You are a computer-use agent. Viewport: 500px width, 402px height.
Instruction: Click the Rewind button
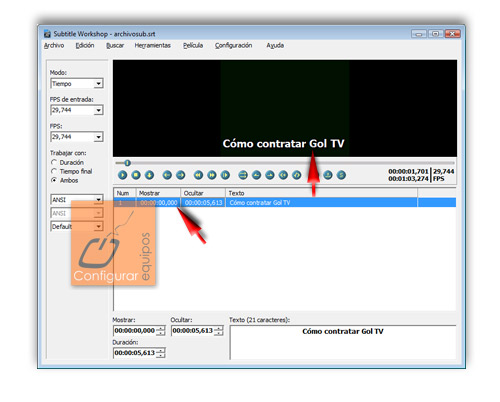tap(199, 175)
